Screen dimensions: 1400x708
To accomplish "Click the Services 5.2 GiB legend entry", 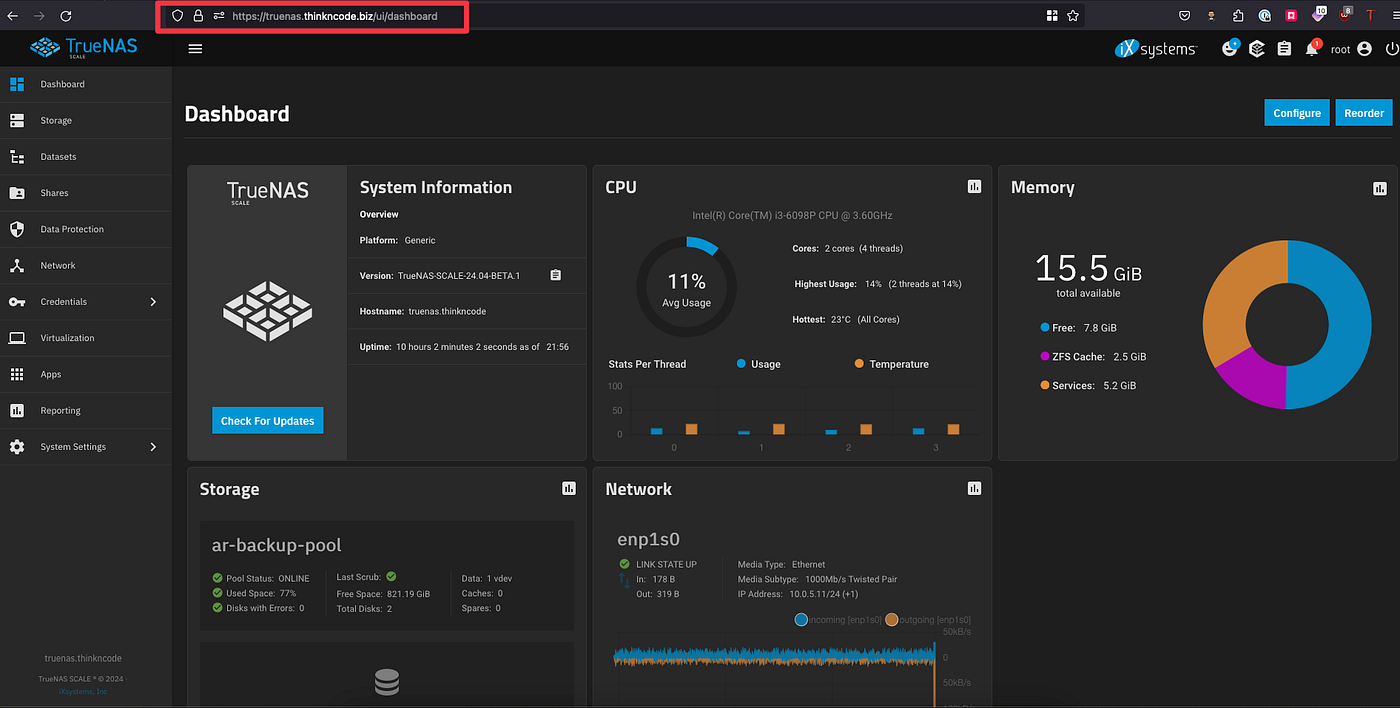I will [1088, 385].
